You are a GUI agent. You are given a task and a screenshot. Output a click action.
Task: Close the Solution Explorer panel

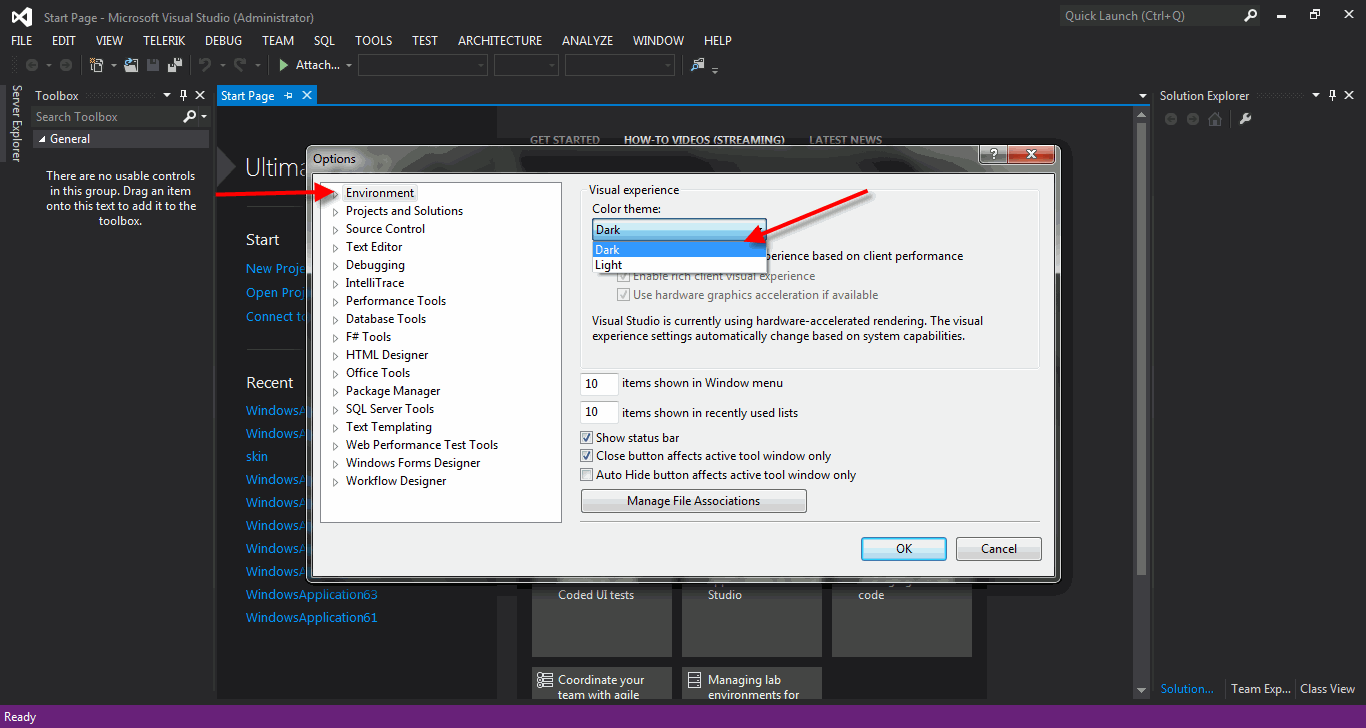pos(1349,96)
